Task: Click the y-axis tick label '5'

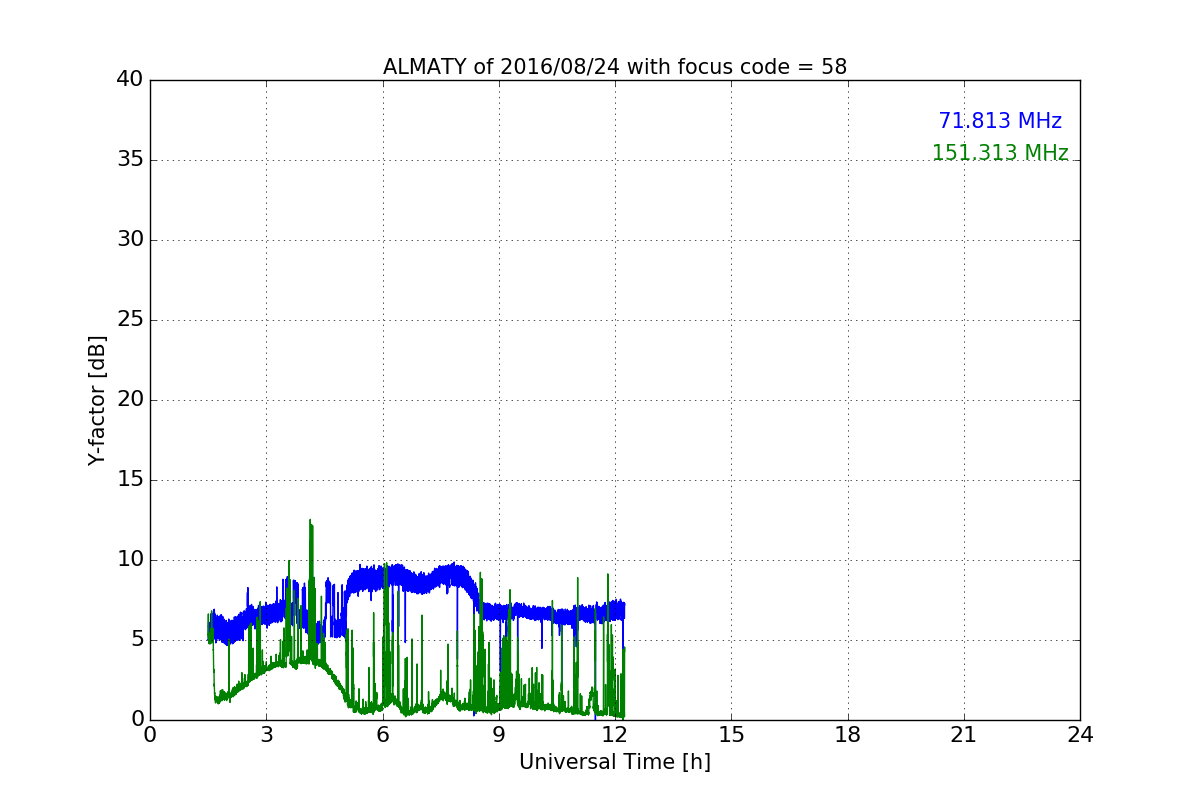Action: pyautogui.click(x=136, y=640)
